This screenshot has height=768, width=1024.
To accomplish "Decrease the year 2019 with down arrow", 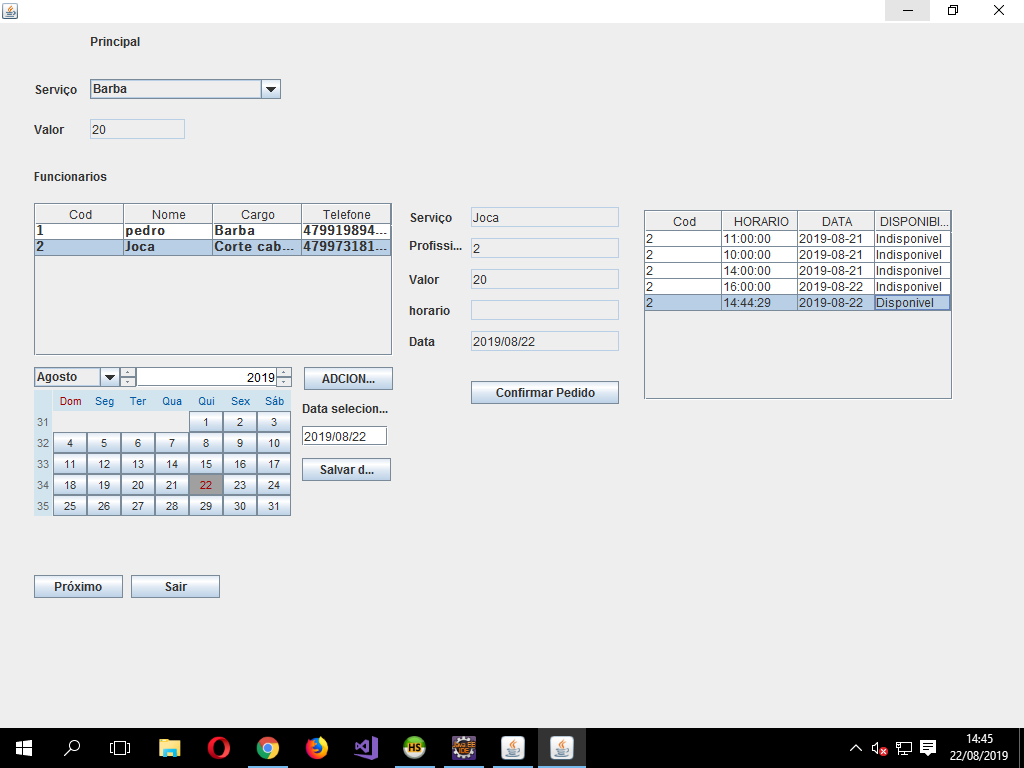I will (284, 382).
